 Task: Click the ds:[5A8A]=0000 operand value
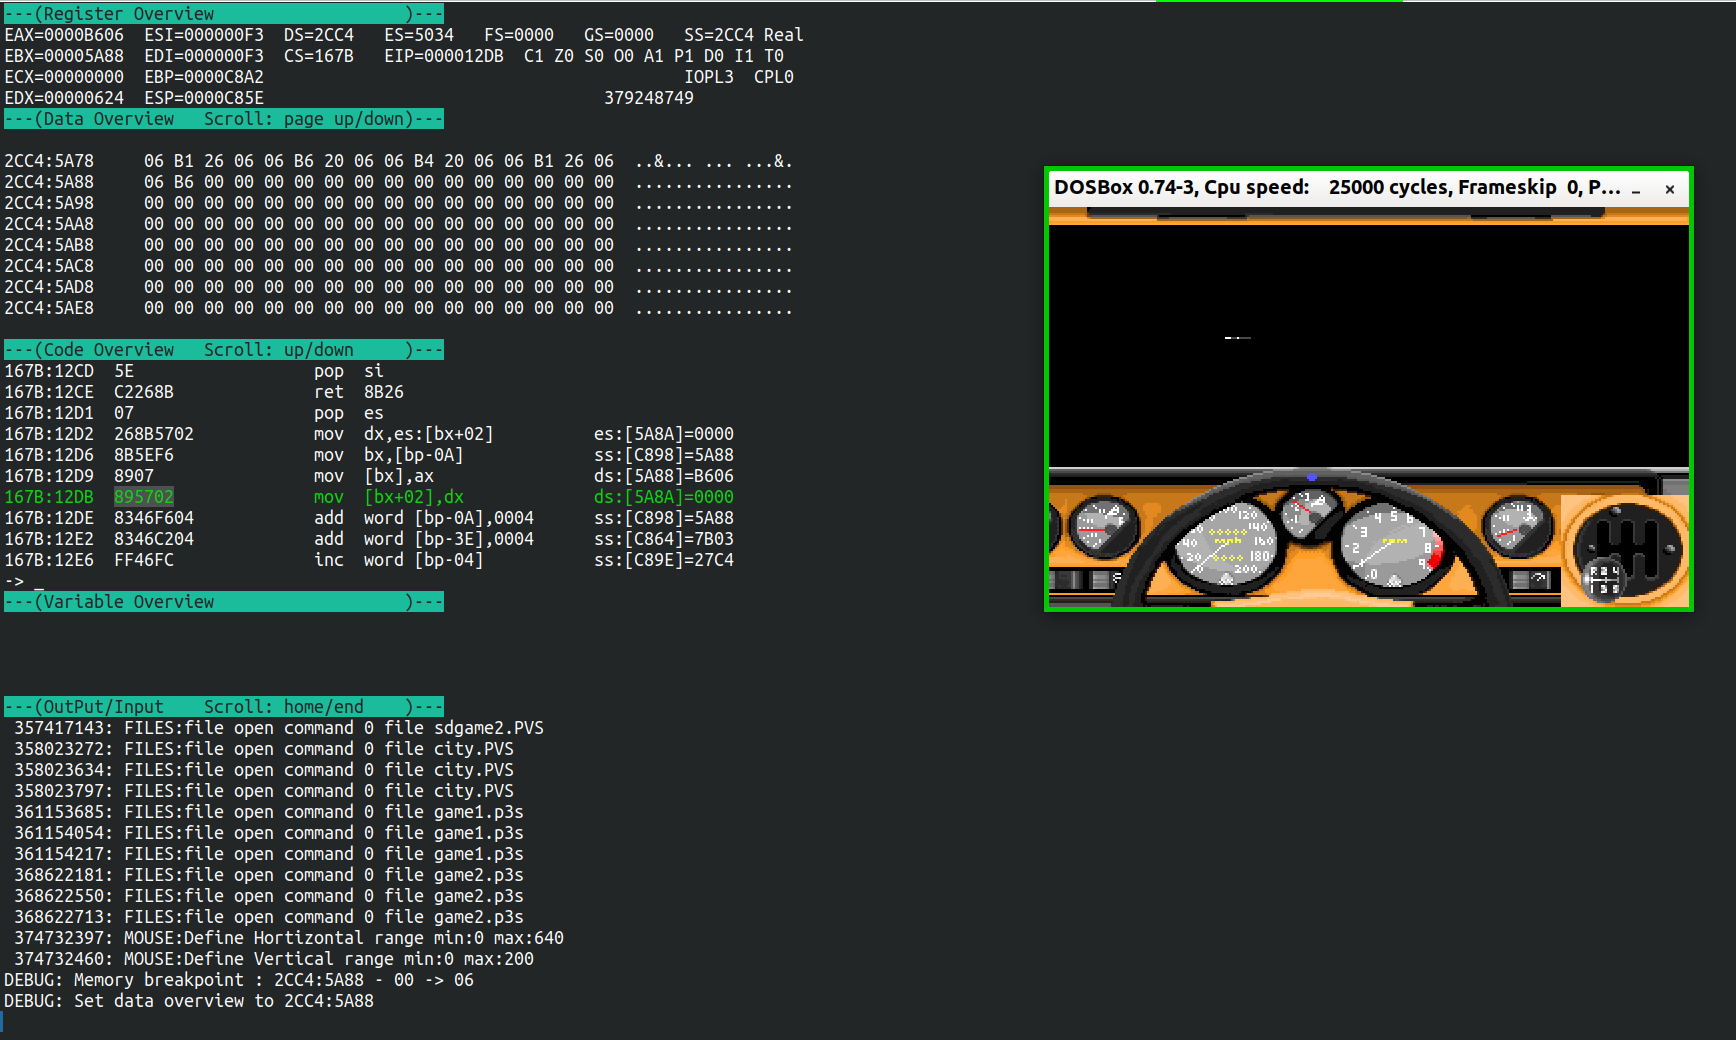[664, 497]
